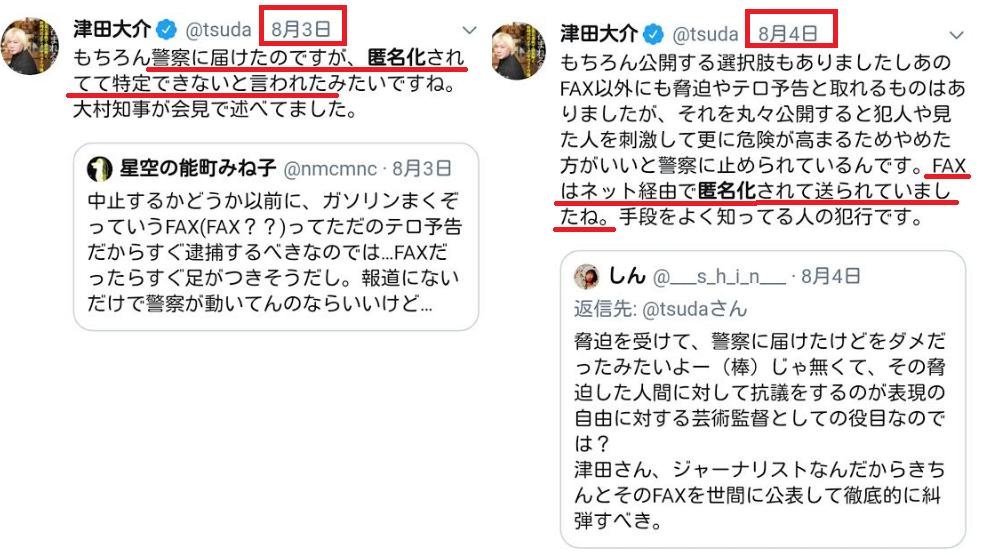Click しん avatar in quoted tweet
This screenshot has width=1002, height=555.
[x=587, y=277]
